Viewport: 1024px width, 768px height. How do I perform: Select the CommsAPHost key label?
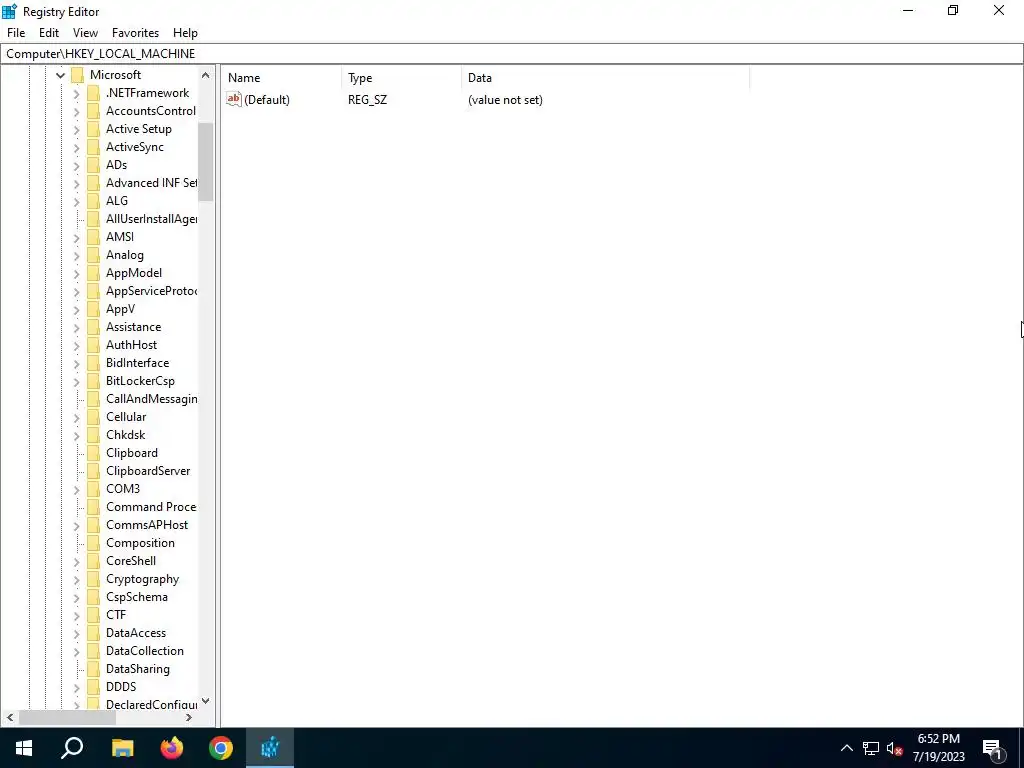click(147, 524)
